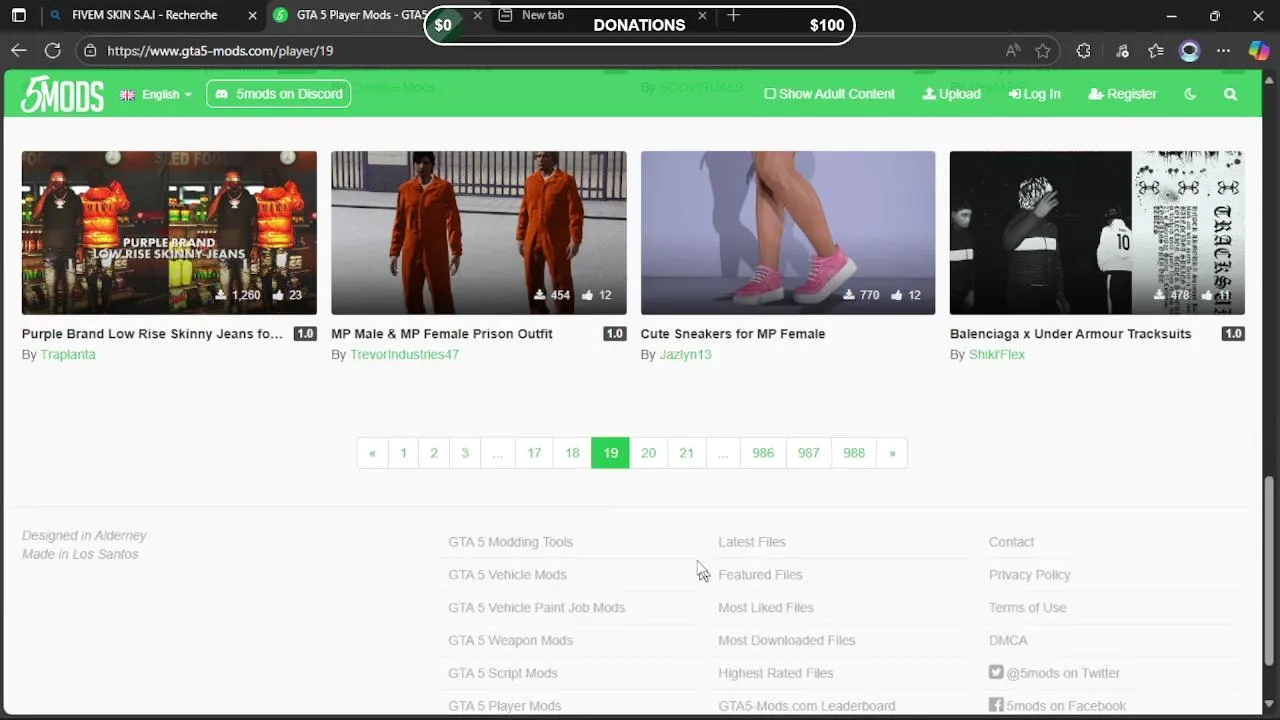The image size is (1280, 720).
Task: Open the browser settings ellipsis menu
Action: point(1223,50)
